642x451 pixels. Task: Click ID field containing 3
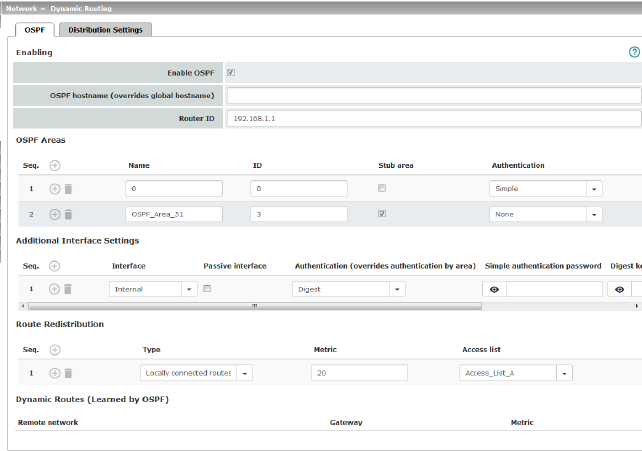(299, 214)
